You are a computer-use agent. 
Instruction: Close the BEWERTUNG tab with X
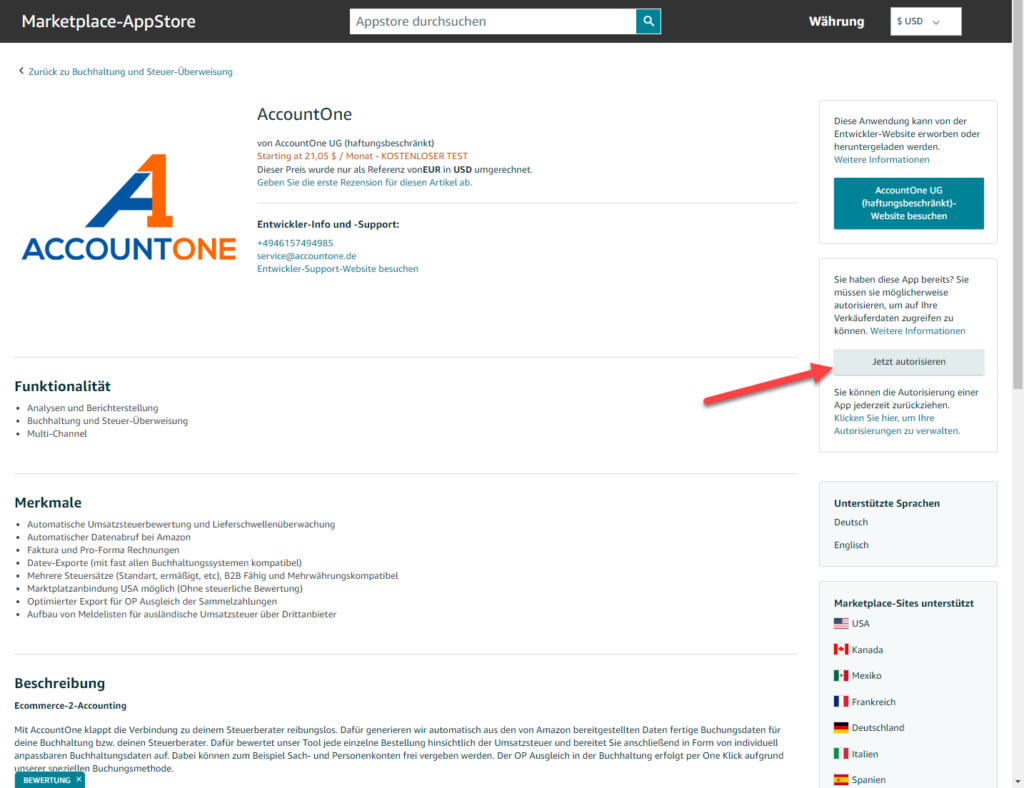pos(78,779)
